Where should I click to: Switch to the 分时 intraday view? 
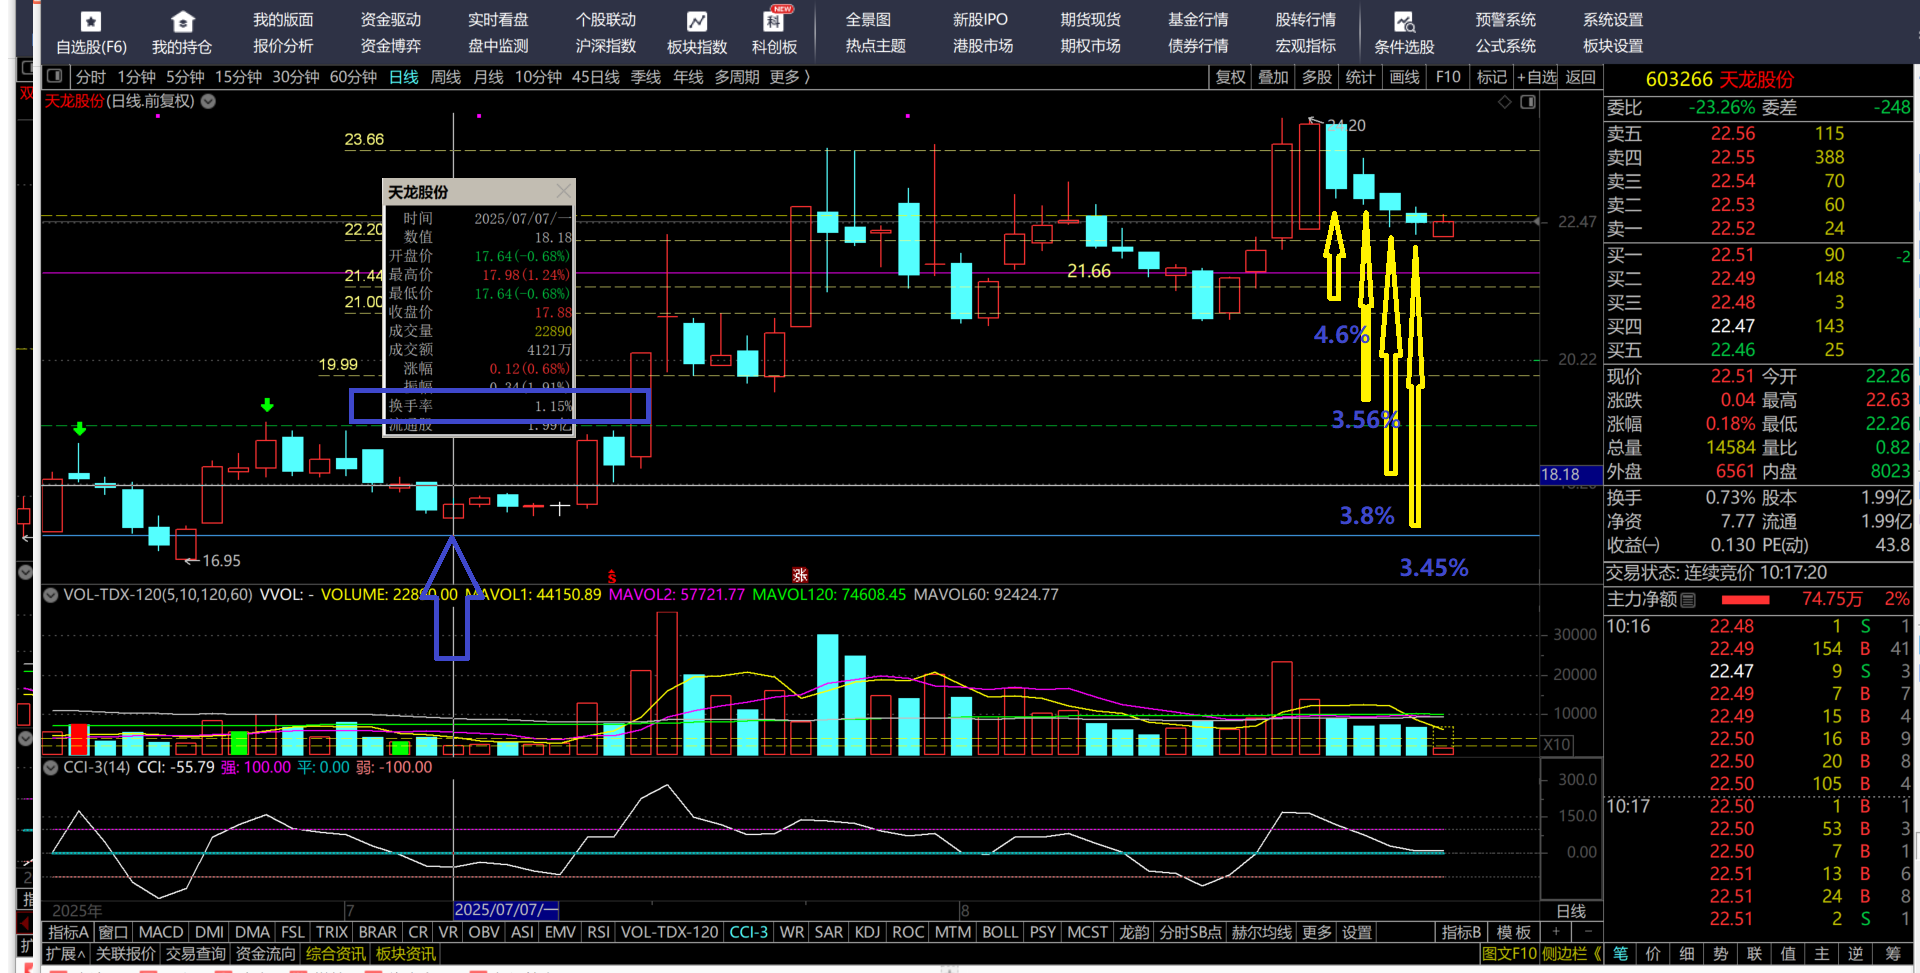click(91, 77)
